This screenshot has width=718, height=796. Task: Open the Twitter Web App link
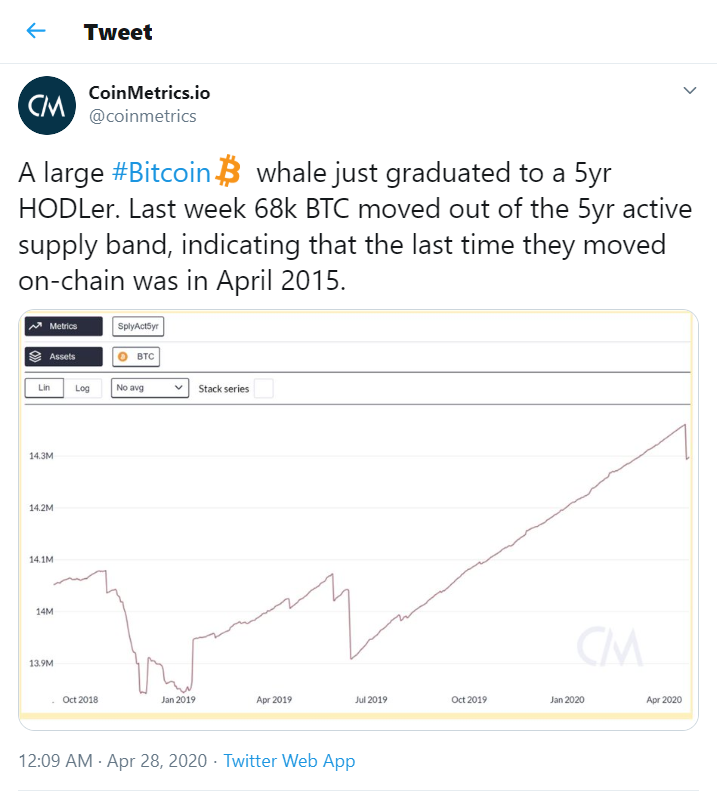click(289, 760)
